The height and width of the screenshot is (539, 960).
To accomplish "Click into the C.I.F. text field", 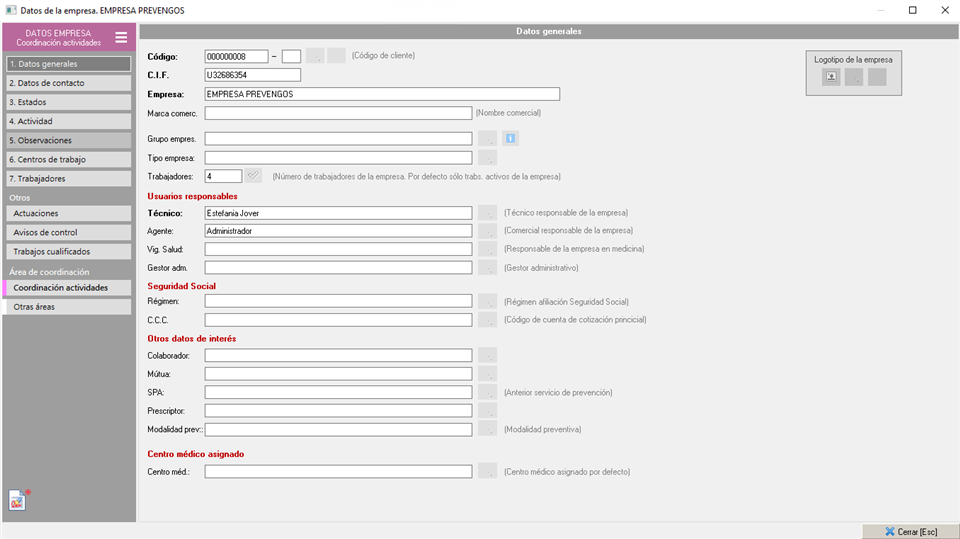I will [x=252, y=75].
